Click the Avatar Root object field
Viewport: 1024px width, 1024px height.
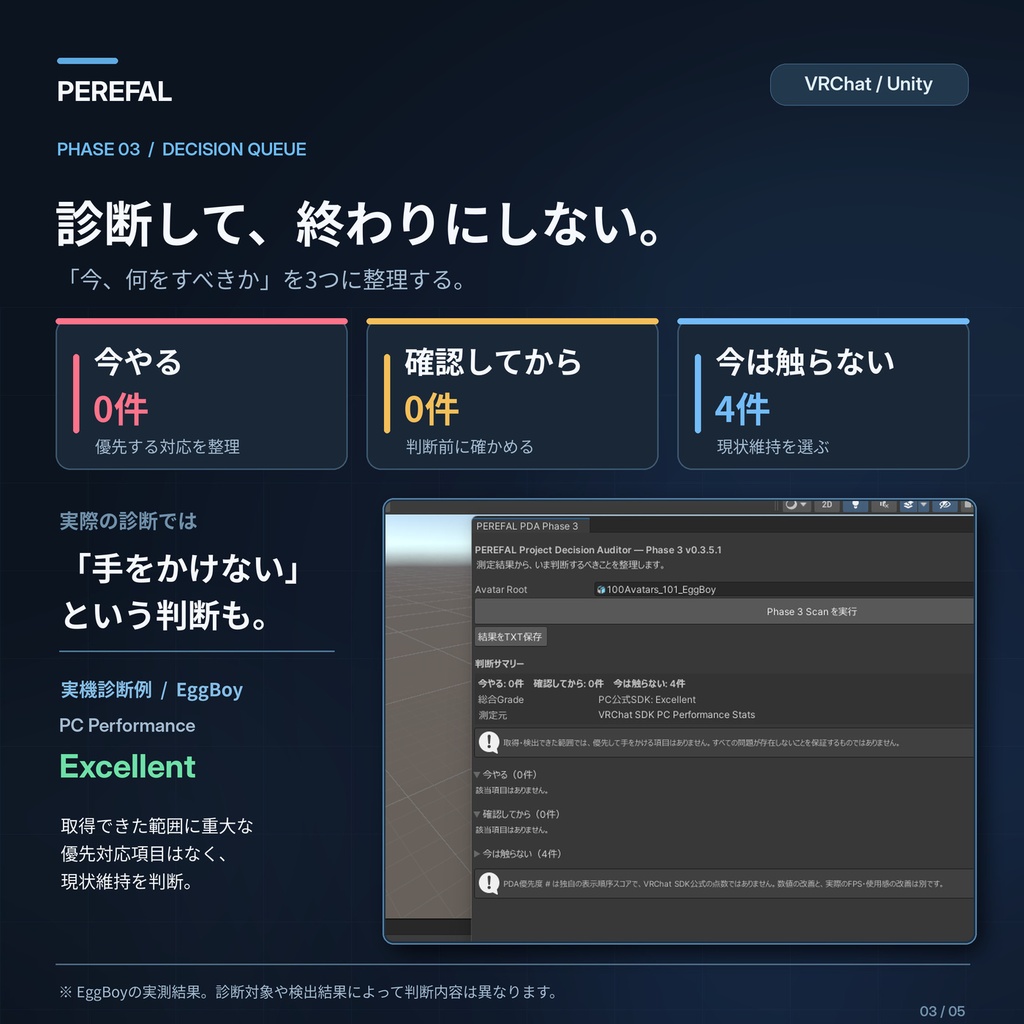[x=784, y=589]
